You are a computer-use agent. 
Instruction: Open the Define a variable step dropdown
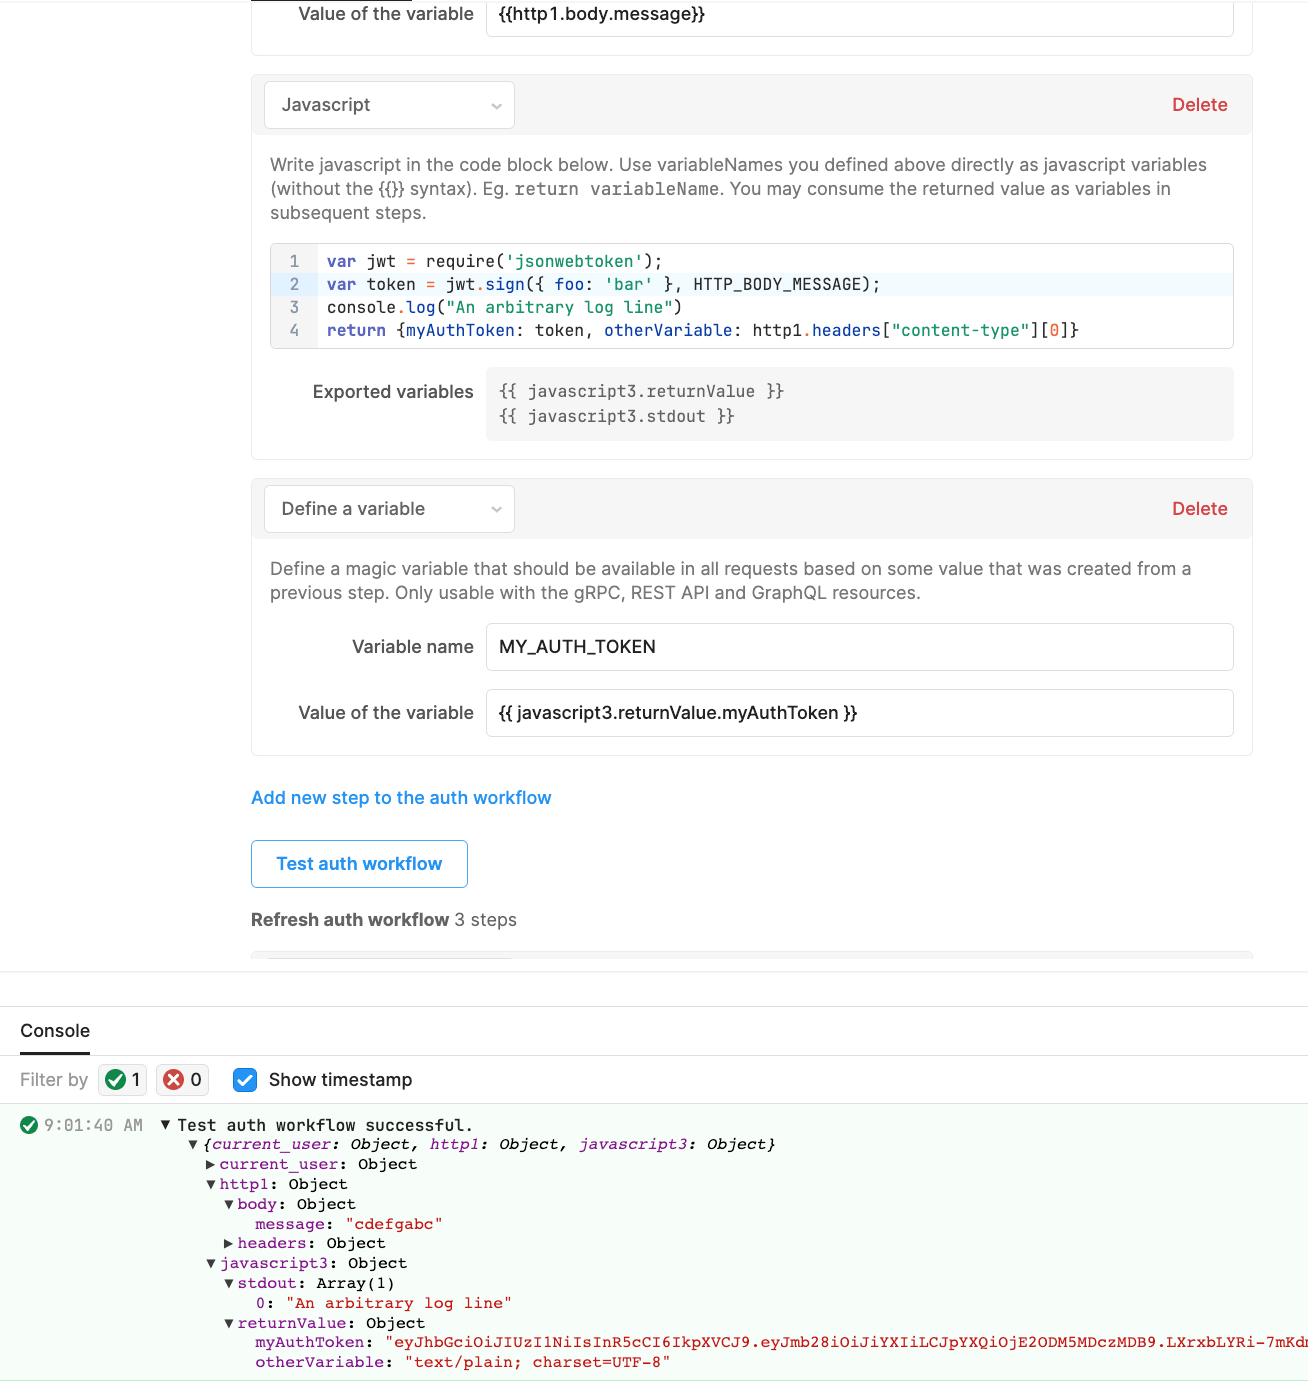tap(389, 509)
